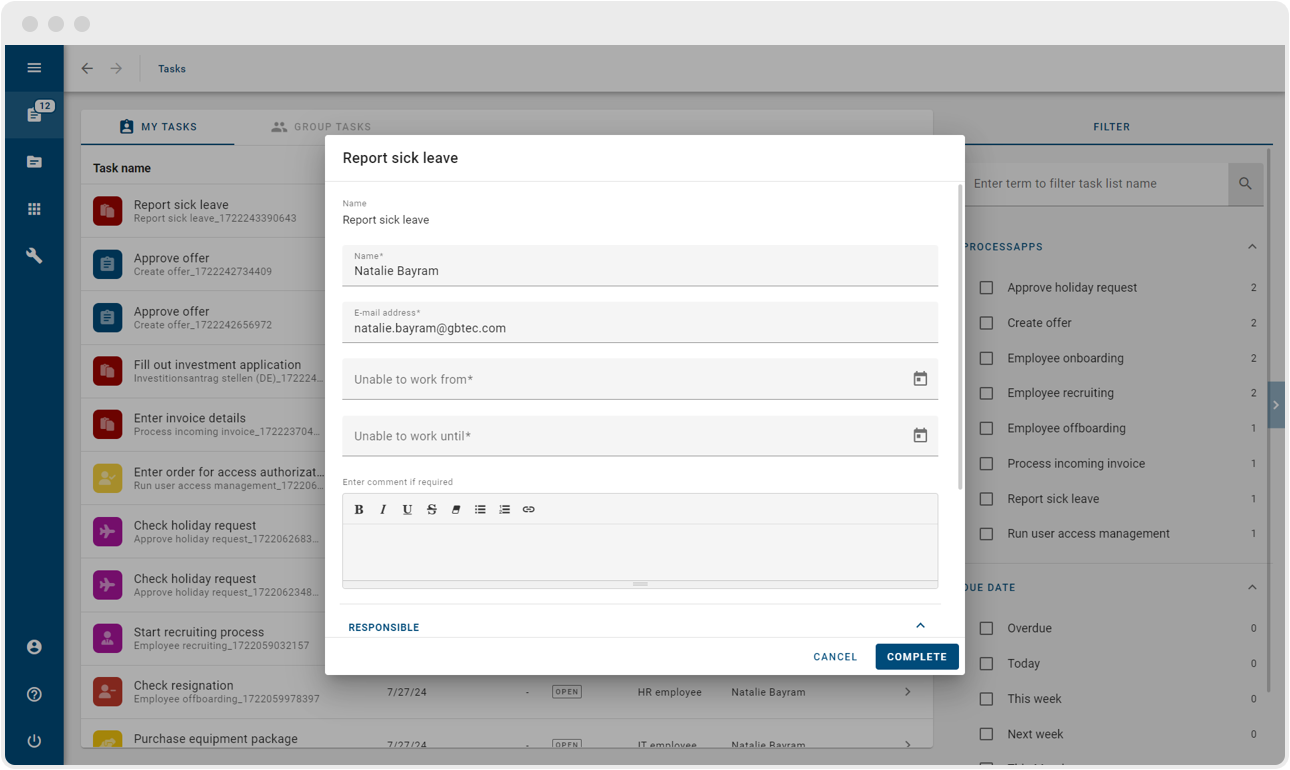Check the This week due date filter
Viewport: 1290px width, 770px height.
pyautogui.click(x=986, y=699)
